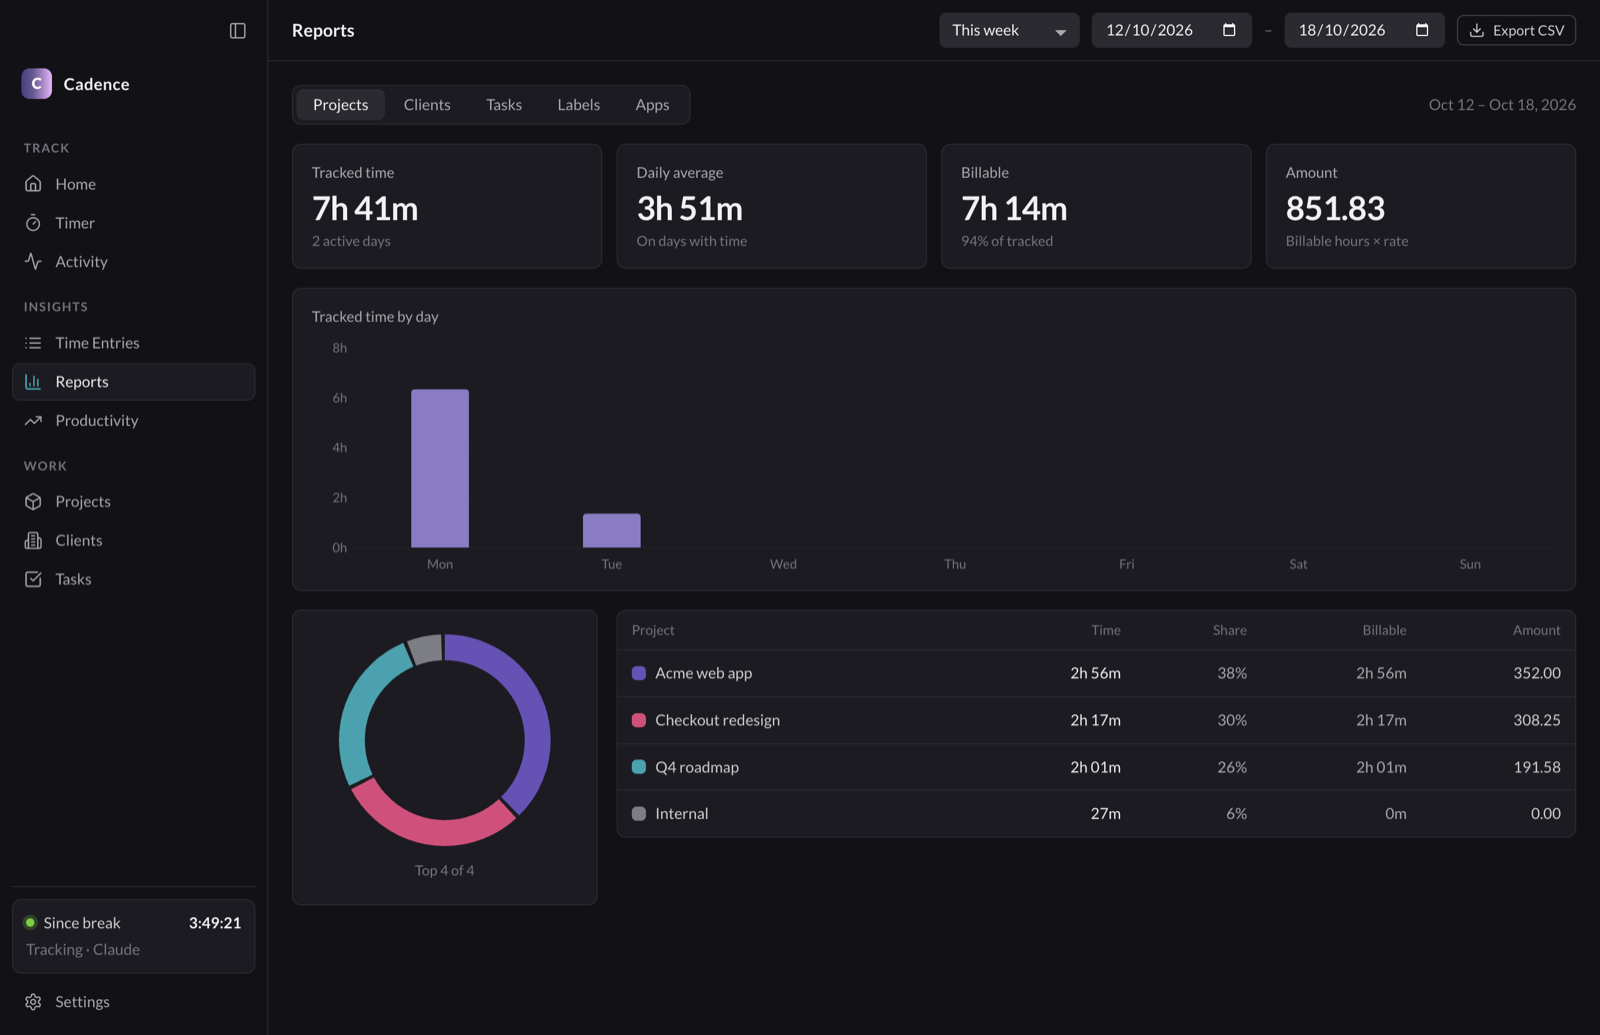The height and width of the screenshot is (1035, 1600).
Task: Open the Timer page
Action: tap(133, 223)
